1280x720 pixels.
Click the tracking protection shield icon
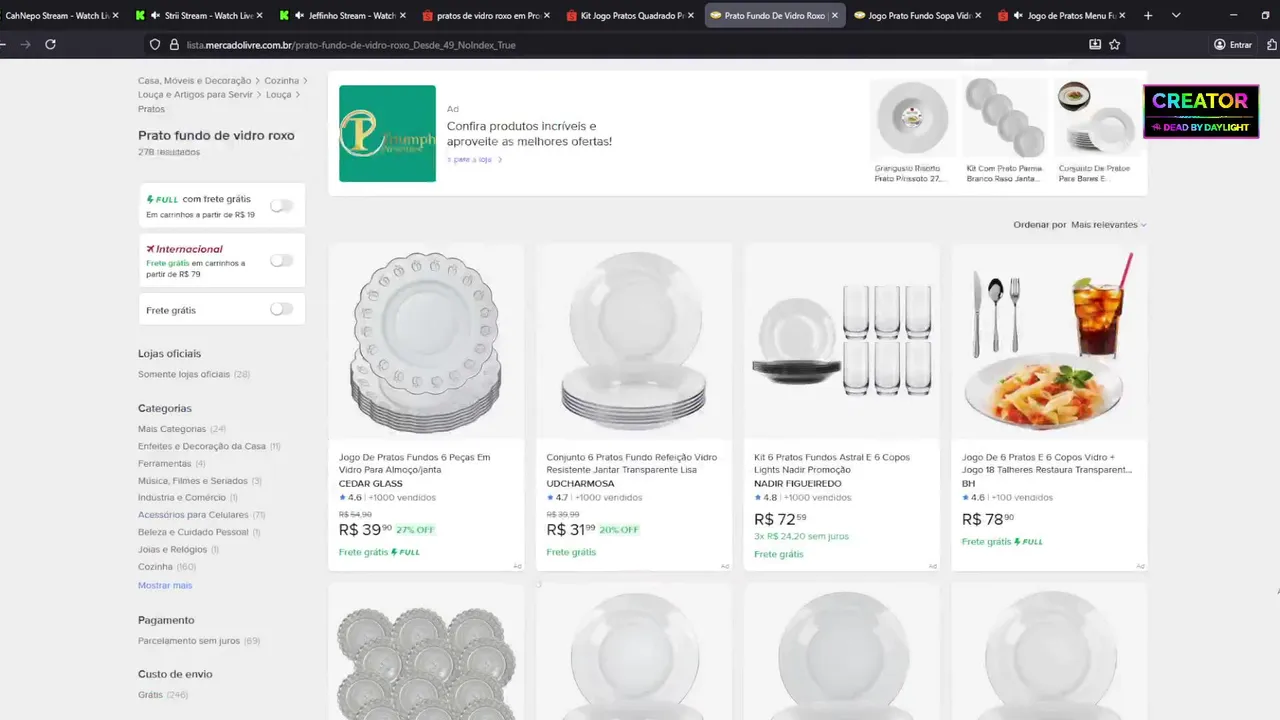click(154, 44)
